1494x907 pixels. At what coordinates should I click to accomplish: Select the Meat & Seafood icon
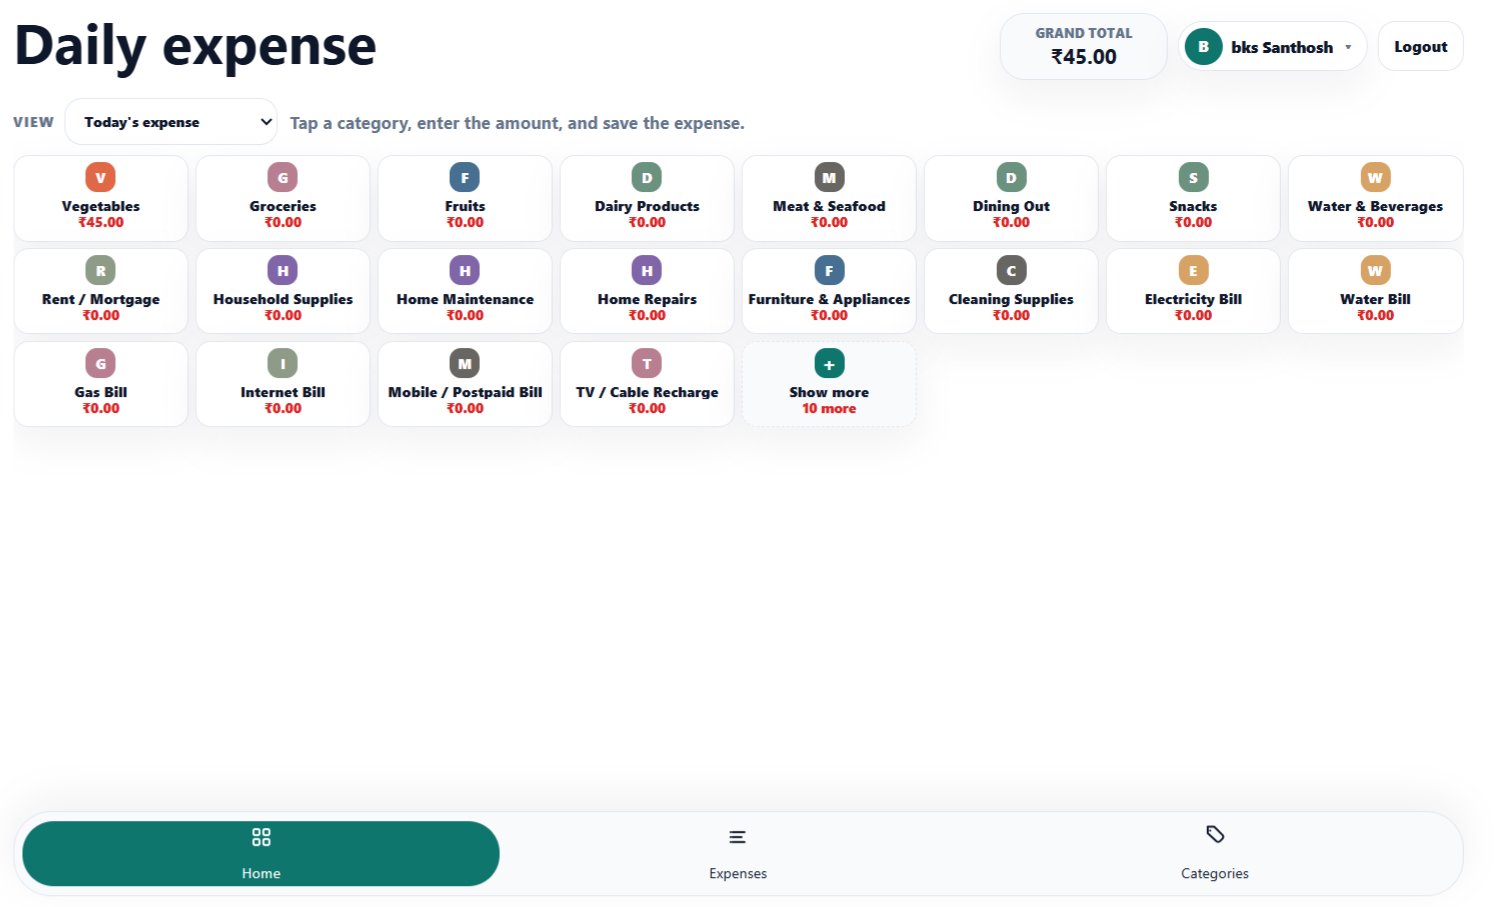pos(828,177)
